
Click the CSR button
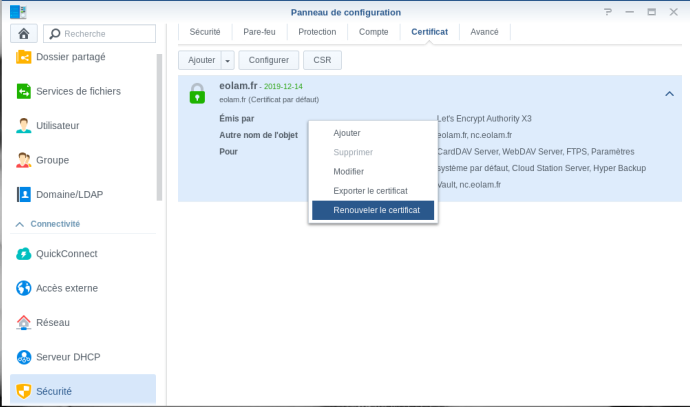pyautogui.click(x=322, y=60)
